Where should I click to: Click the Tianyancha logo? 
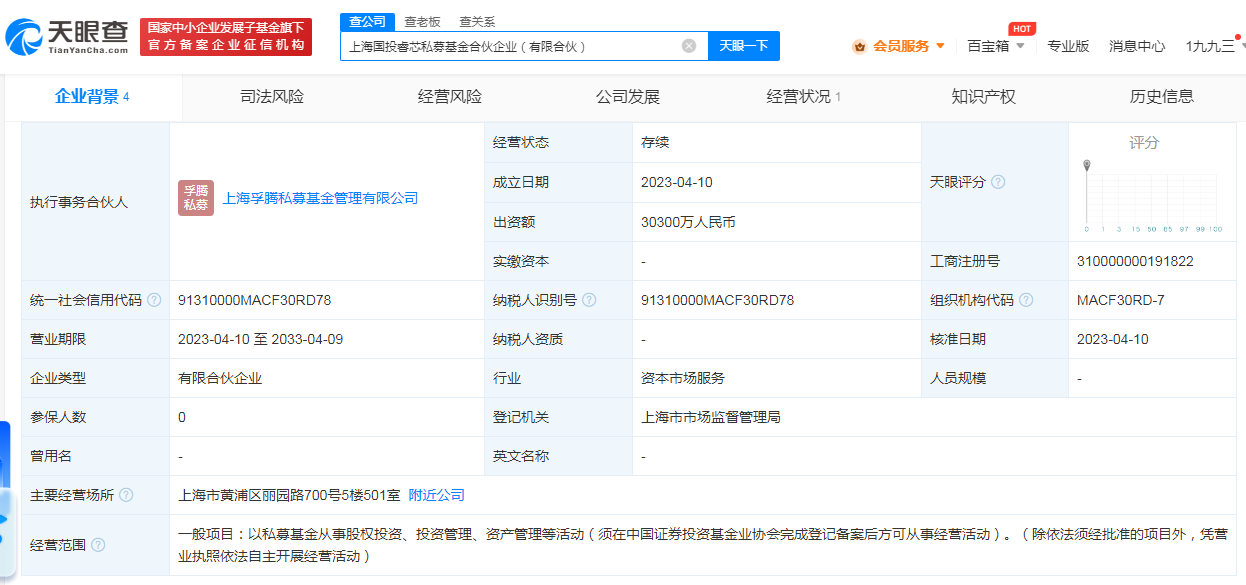(67, 38)
